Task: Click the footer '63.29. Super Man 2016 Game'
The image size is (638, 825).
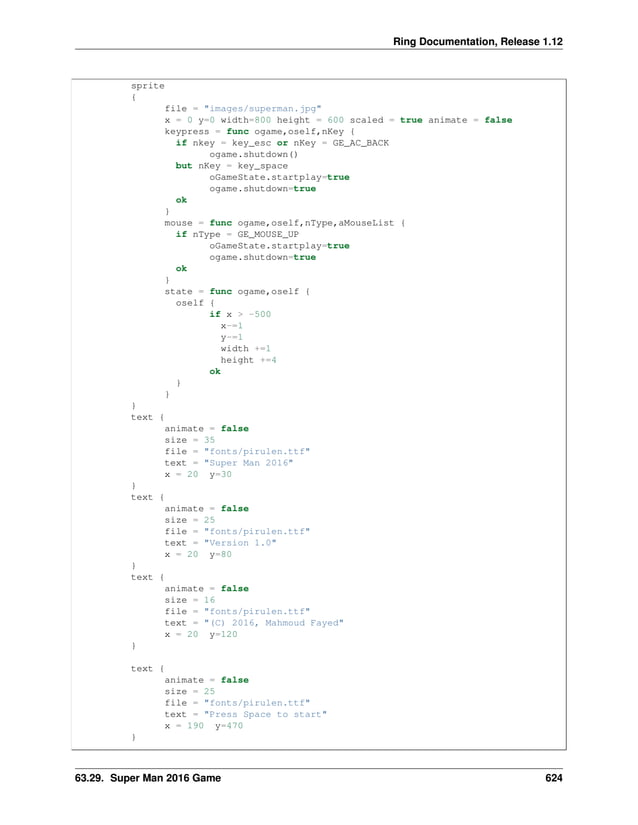Action: click(x=148, y=778)
